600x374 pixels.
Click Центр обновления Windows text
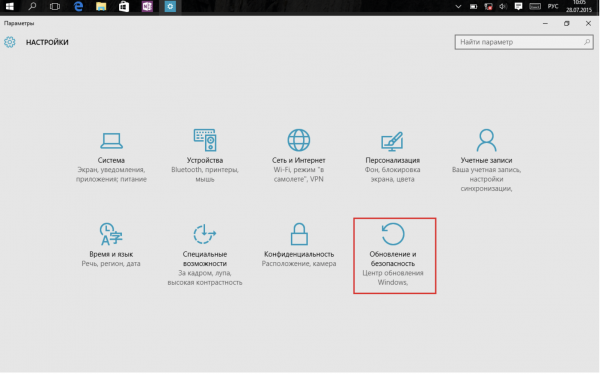coord(393,278)
